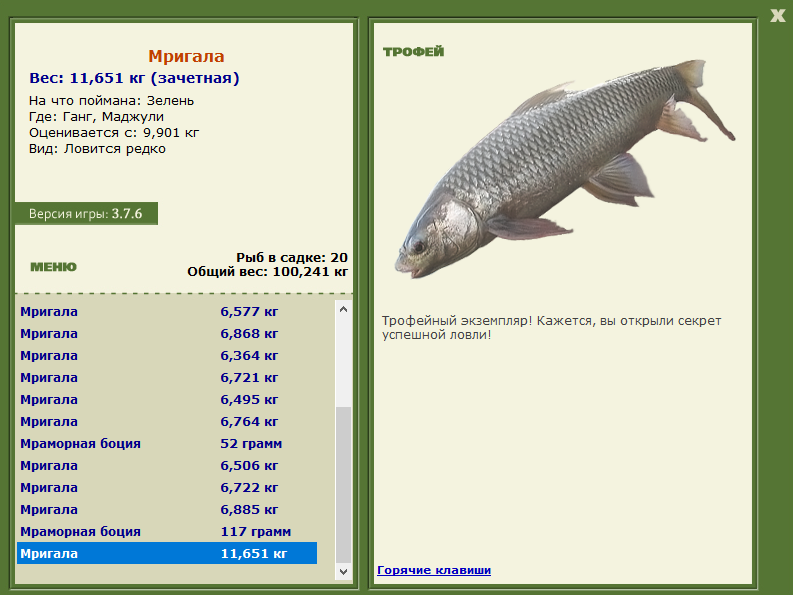Click the Вид: Ловится редко line
Screen dimensions: 793x595
click(97, 149)
